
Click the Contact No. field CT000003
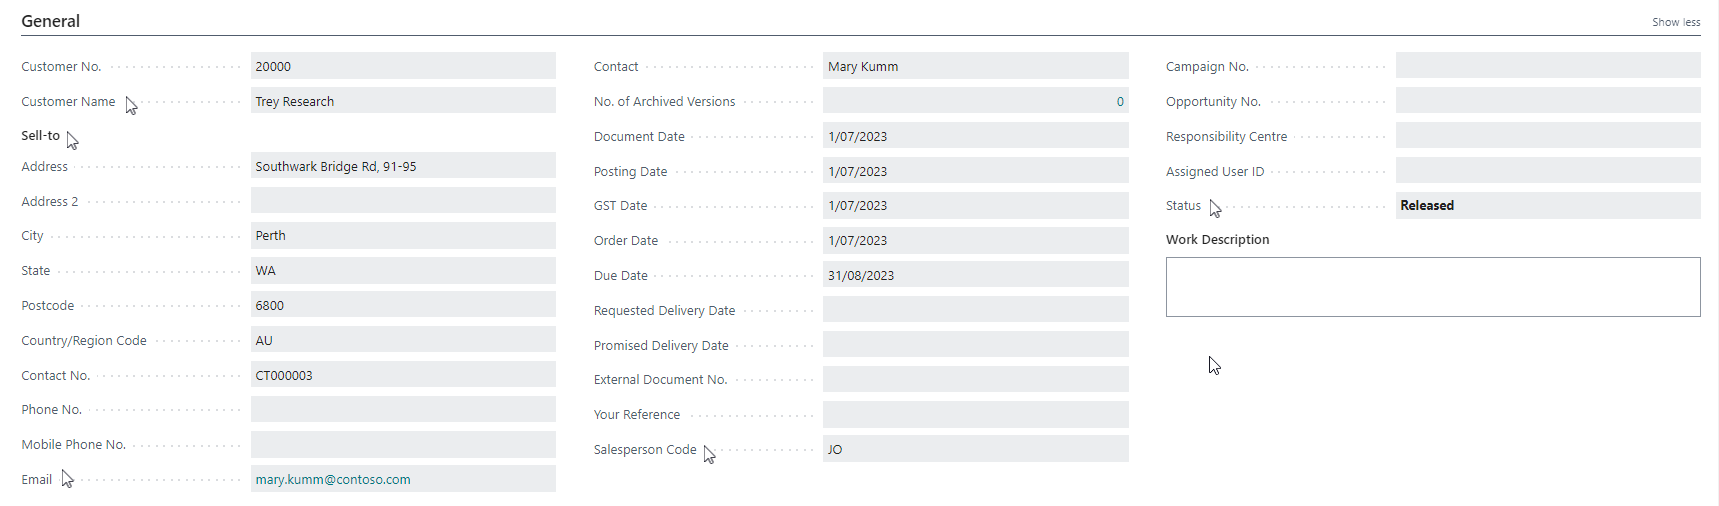click(x=403, y=375)
